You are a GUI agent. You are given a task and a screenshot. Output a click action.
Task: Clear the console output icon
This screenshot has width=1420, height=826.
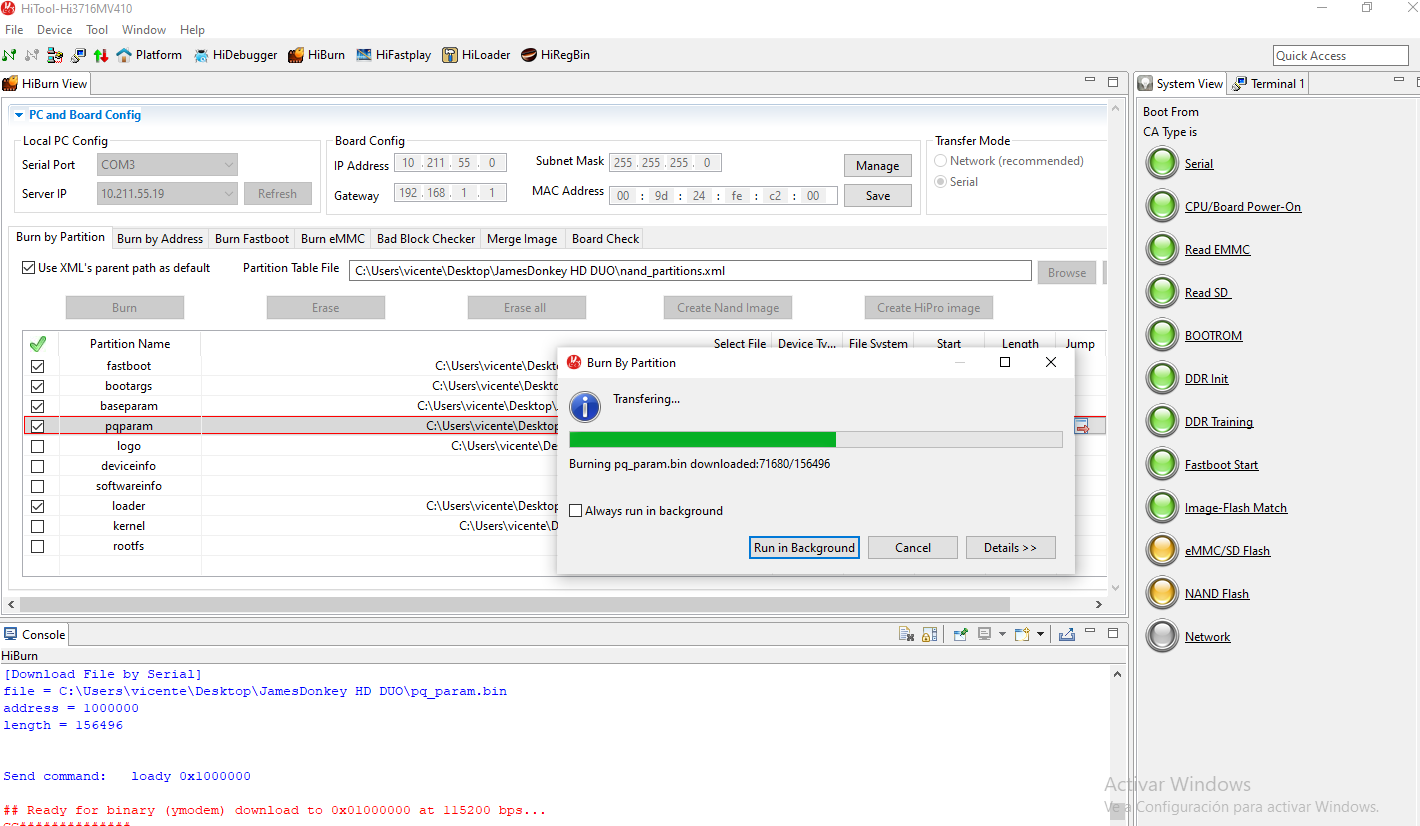(x=906, y=634)
